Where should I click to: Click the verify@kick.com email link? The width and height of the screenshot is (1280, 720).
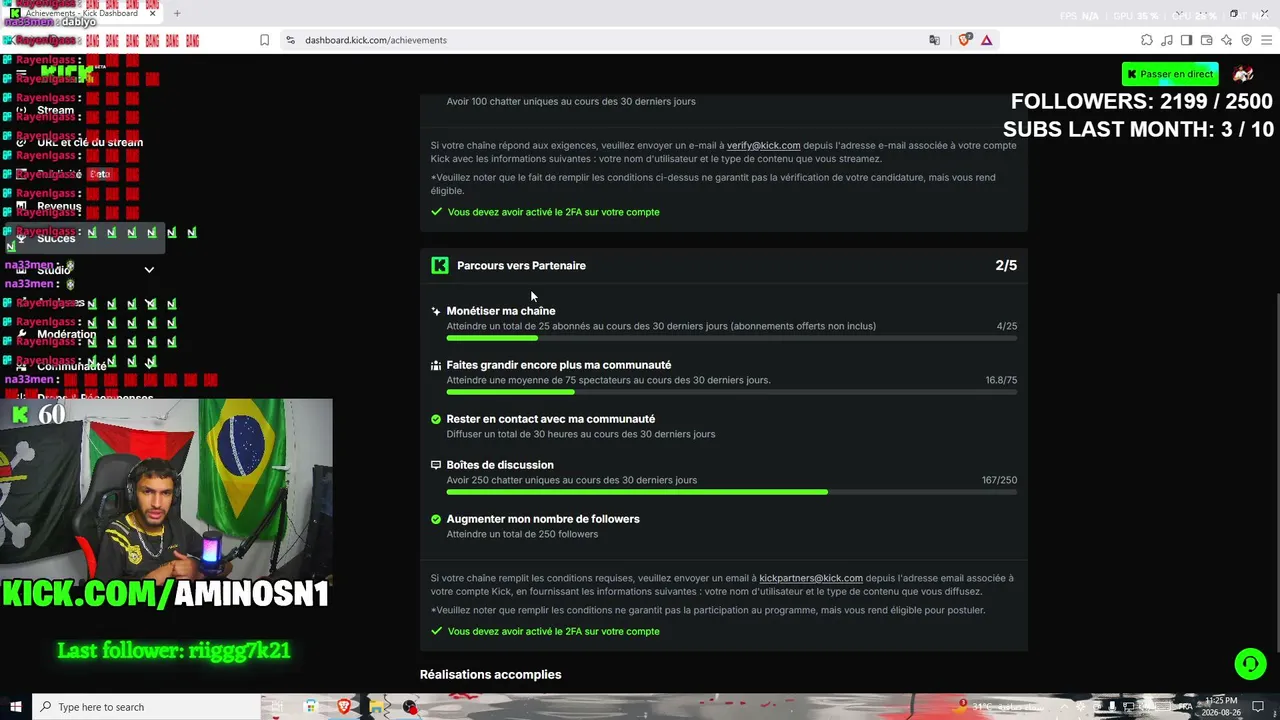click(764, 145)
